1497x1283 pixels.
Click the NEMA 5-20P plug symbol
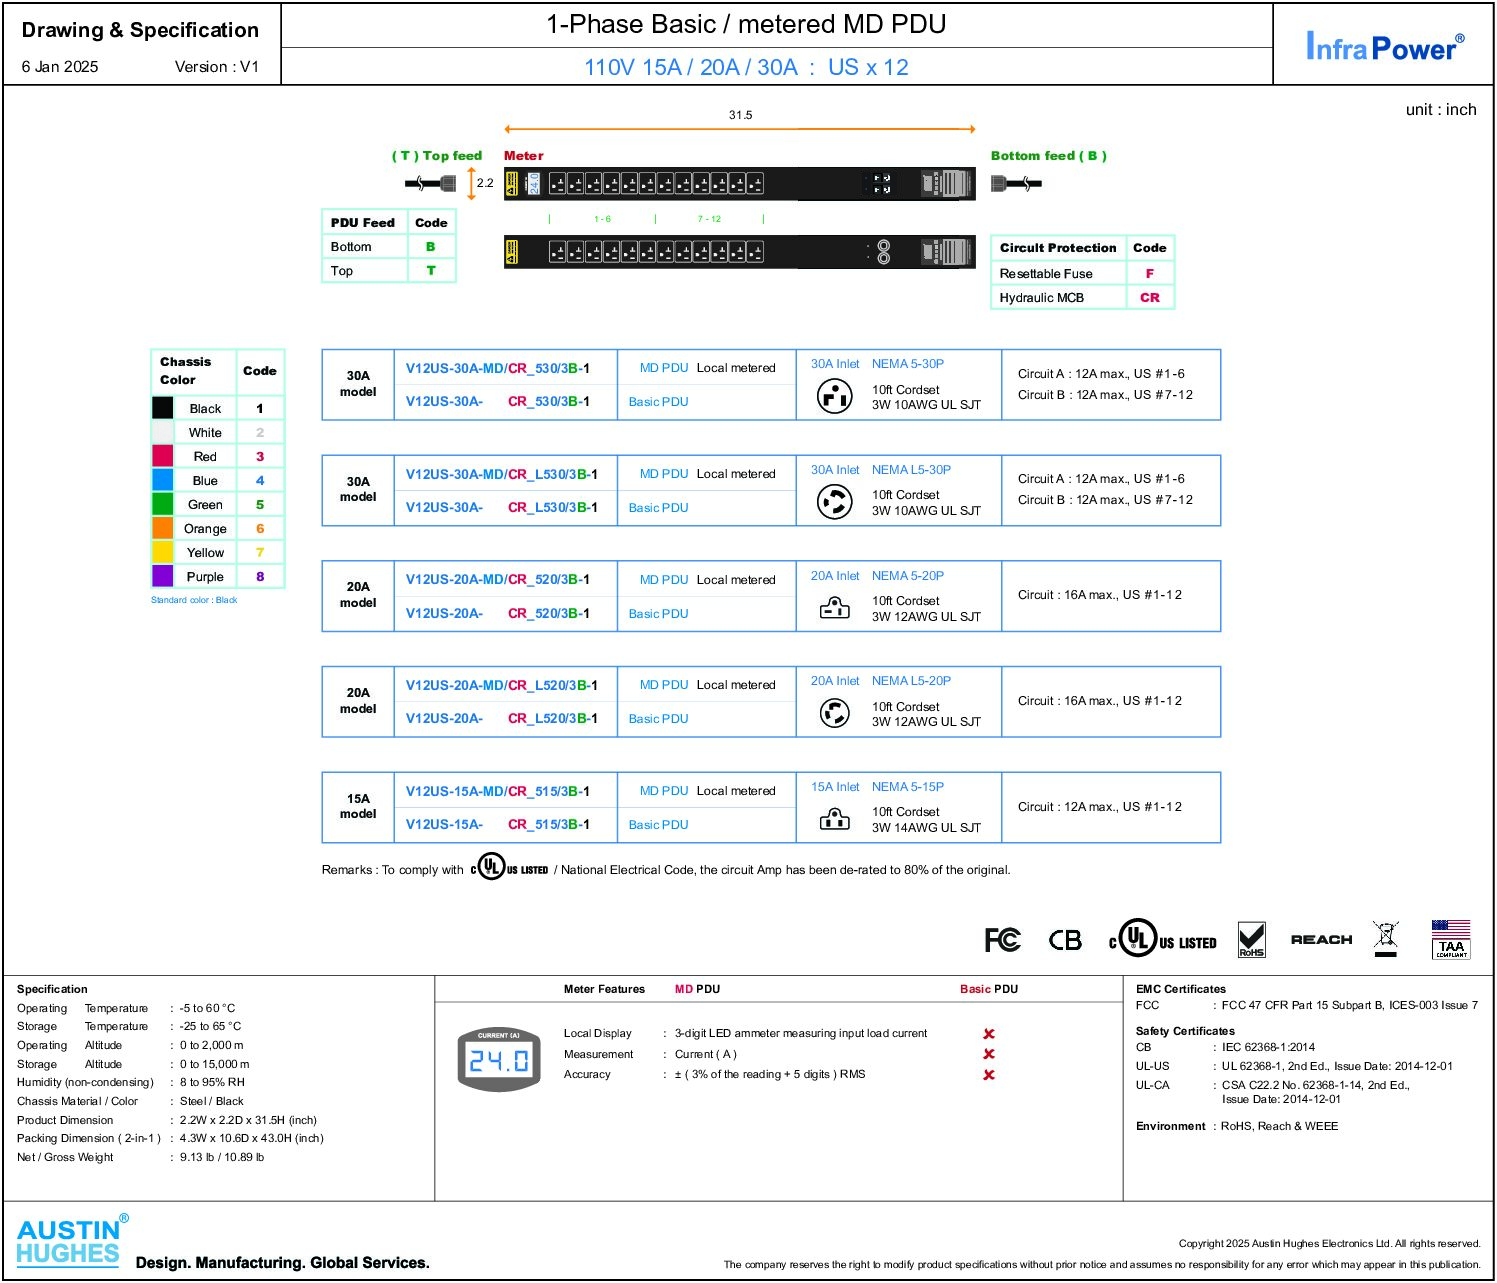(x=834, y=607)
